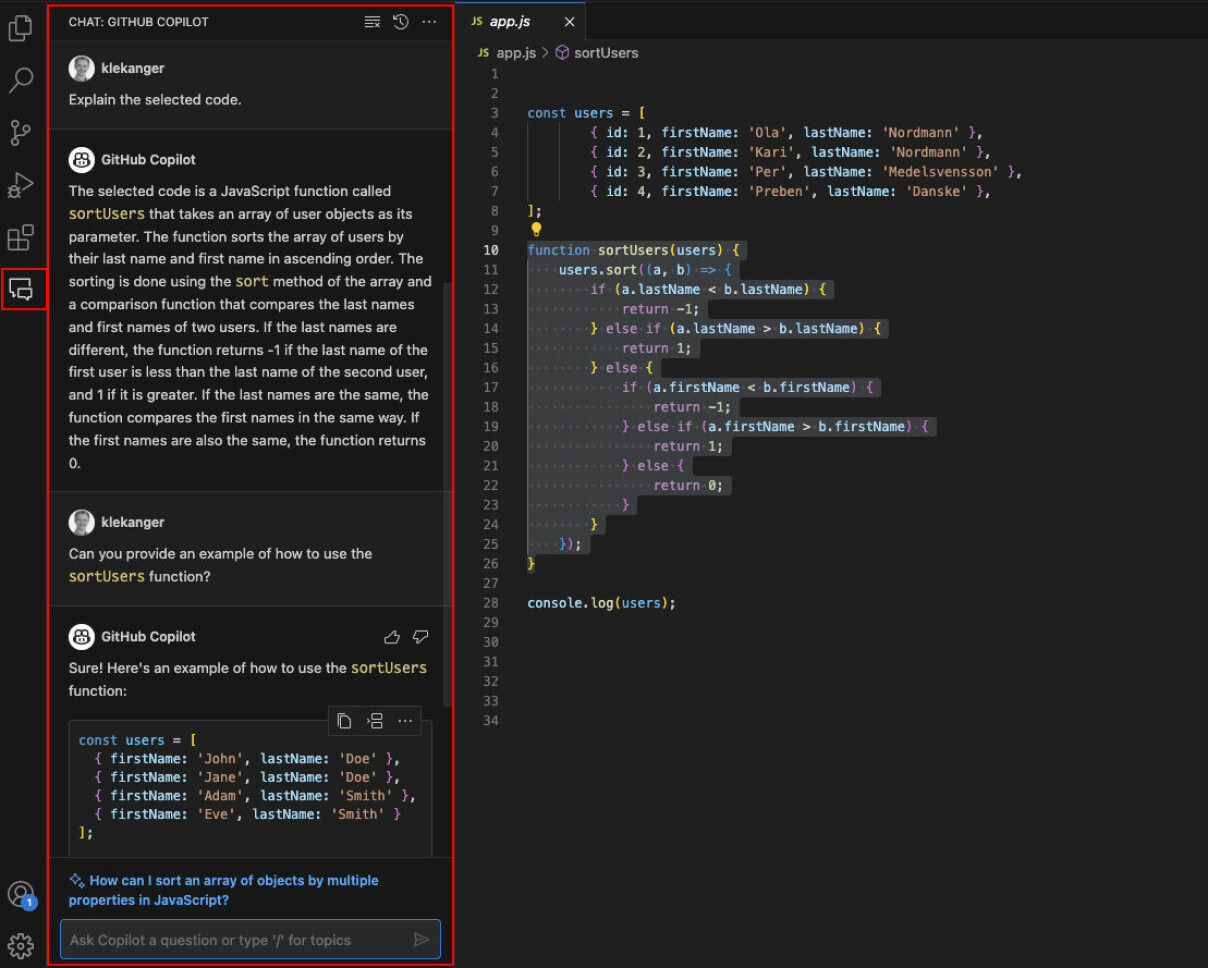Click the follow-up 'How can I sort an array' link
Viewport: 1208px width, 968px height.
pos(223,891)
